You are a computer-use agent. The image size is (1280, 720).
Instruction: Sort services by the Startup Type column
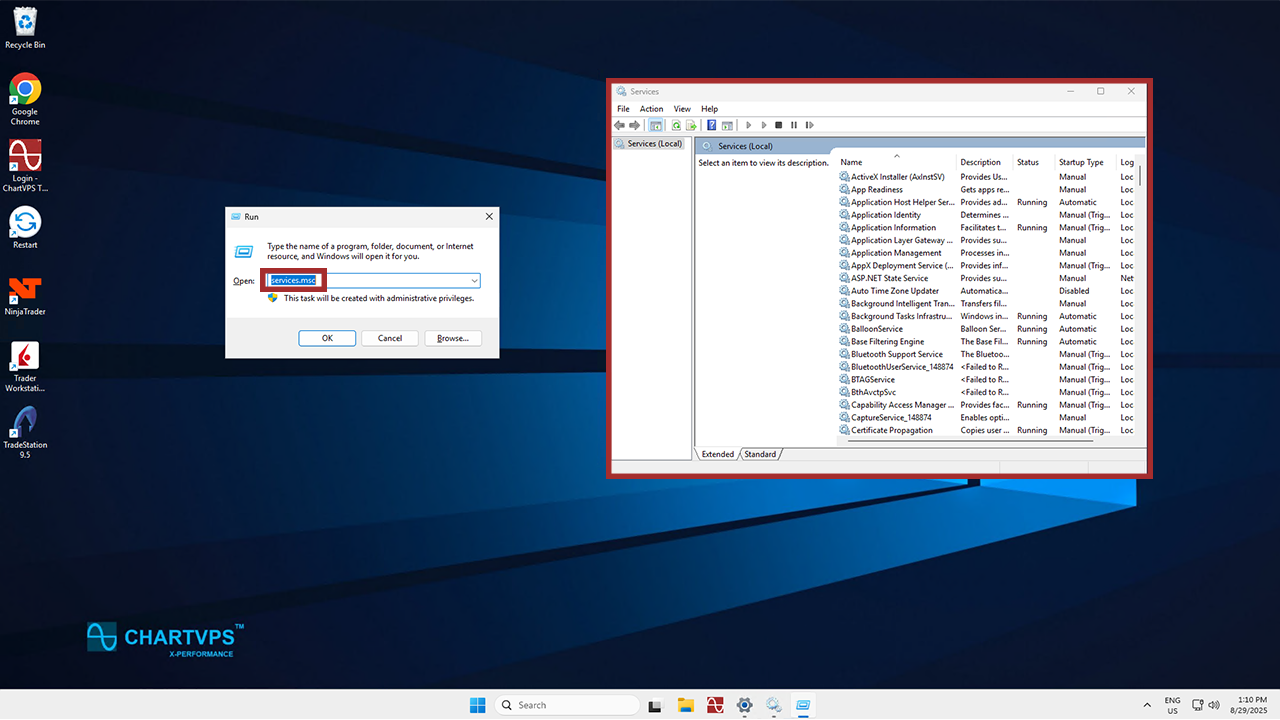click(1081, 162)
